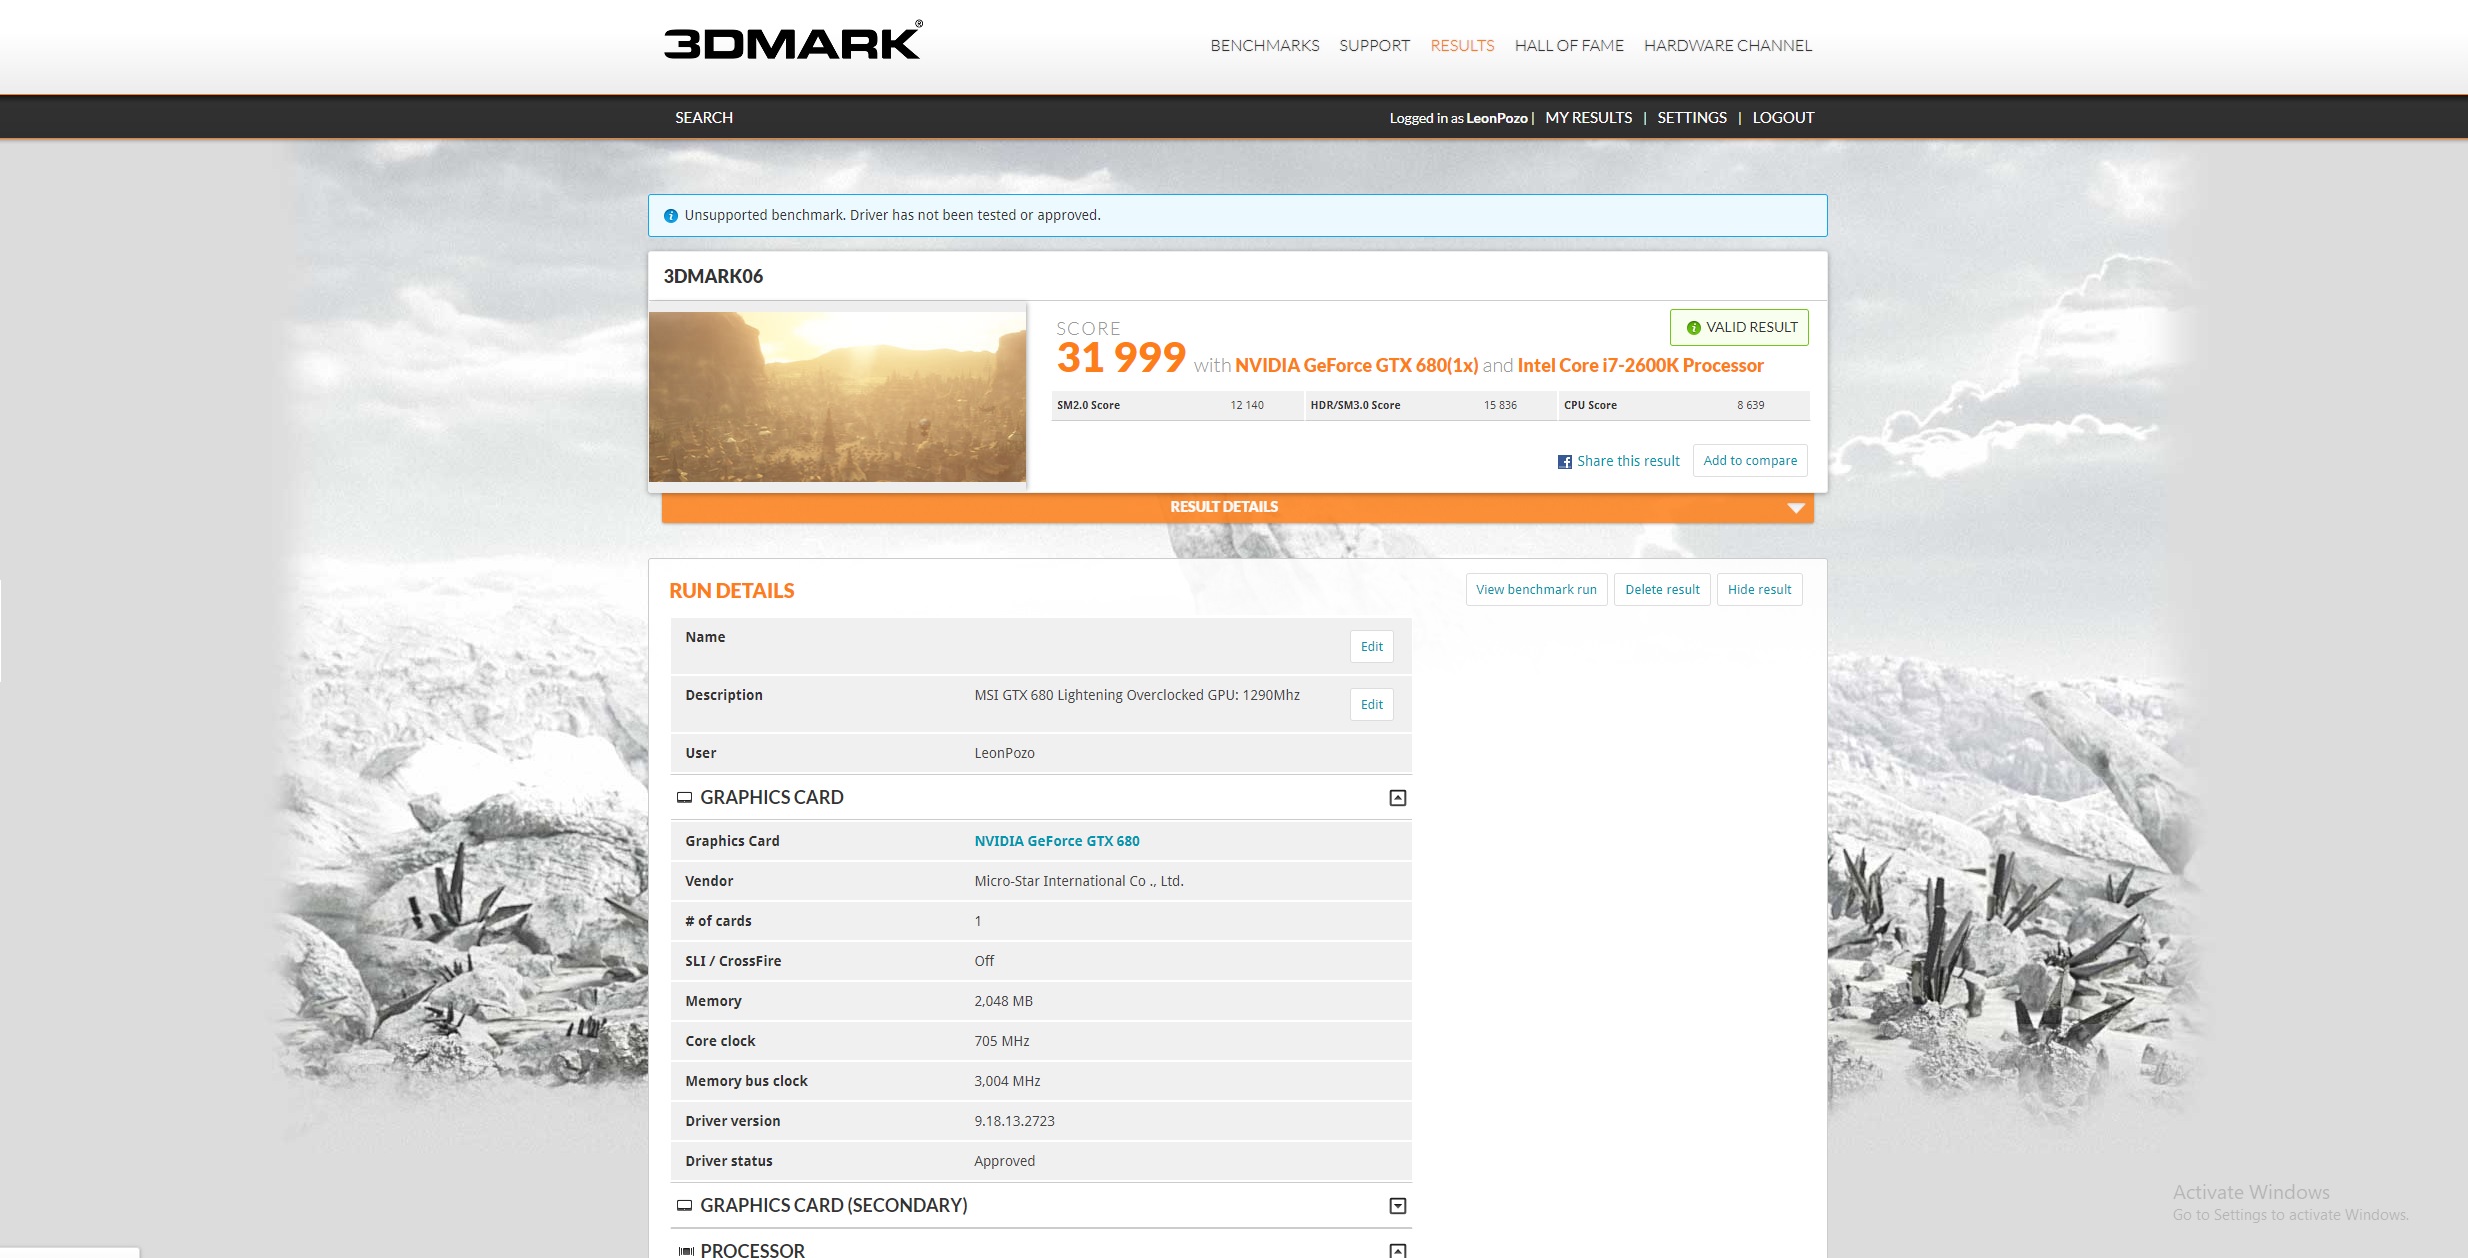Click LOGOUT
Image resolution: width=2468 pixels, height=1258 pixels.
(1783, 118)
